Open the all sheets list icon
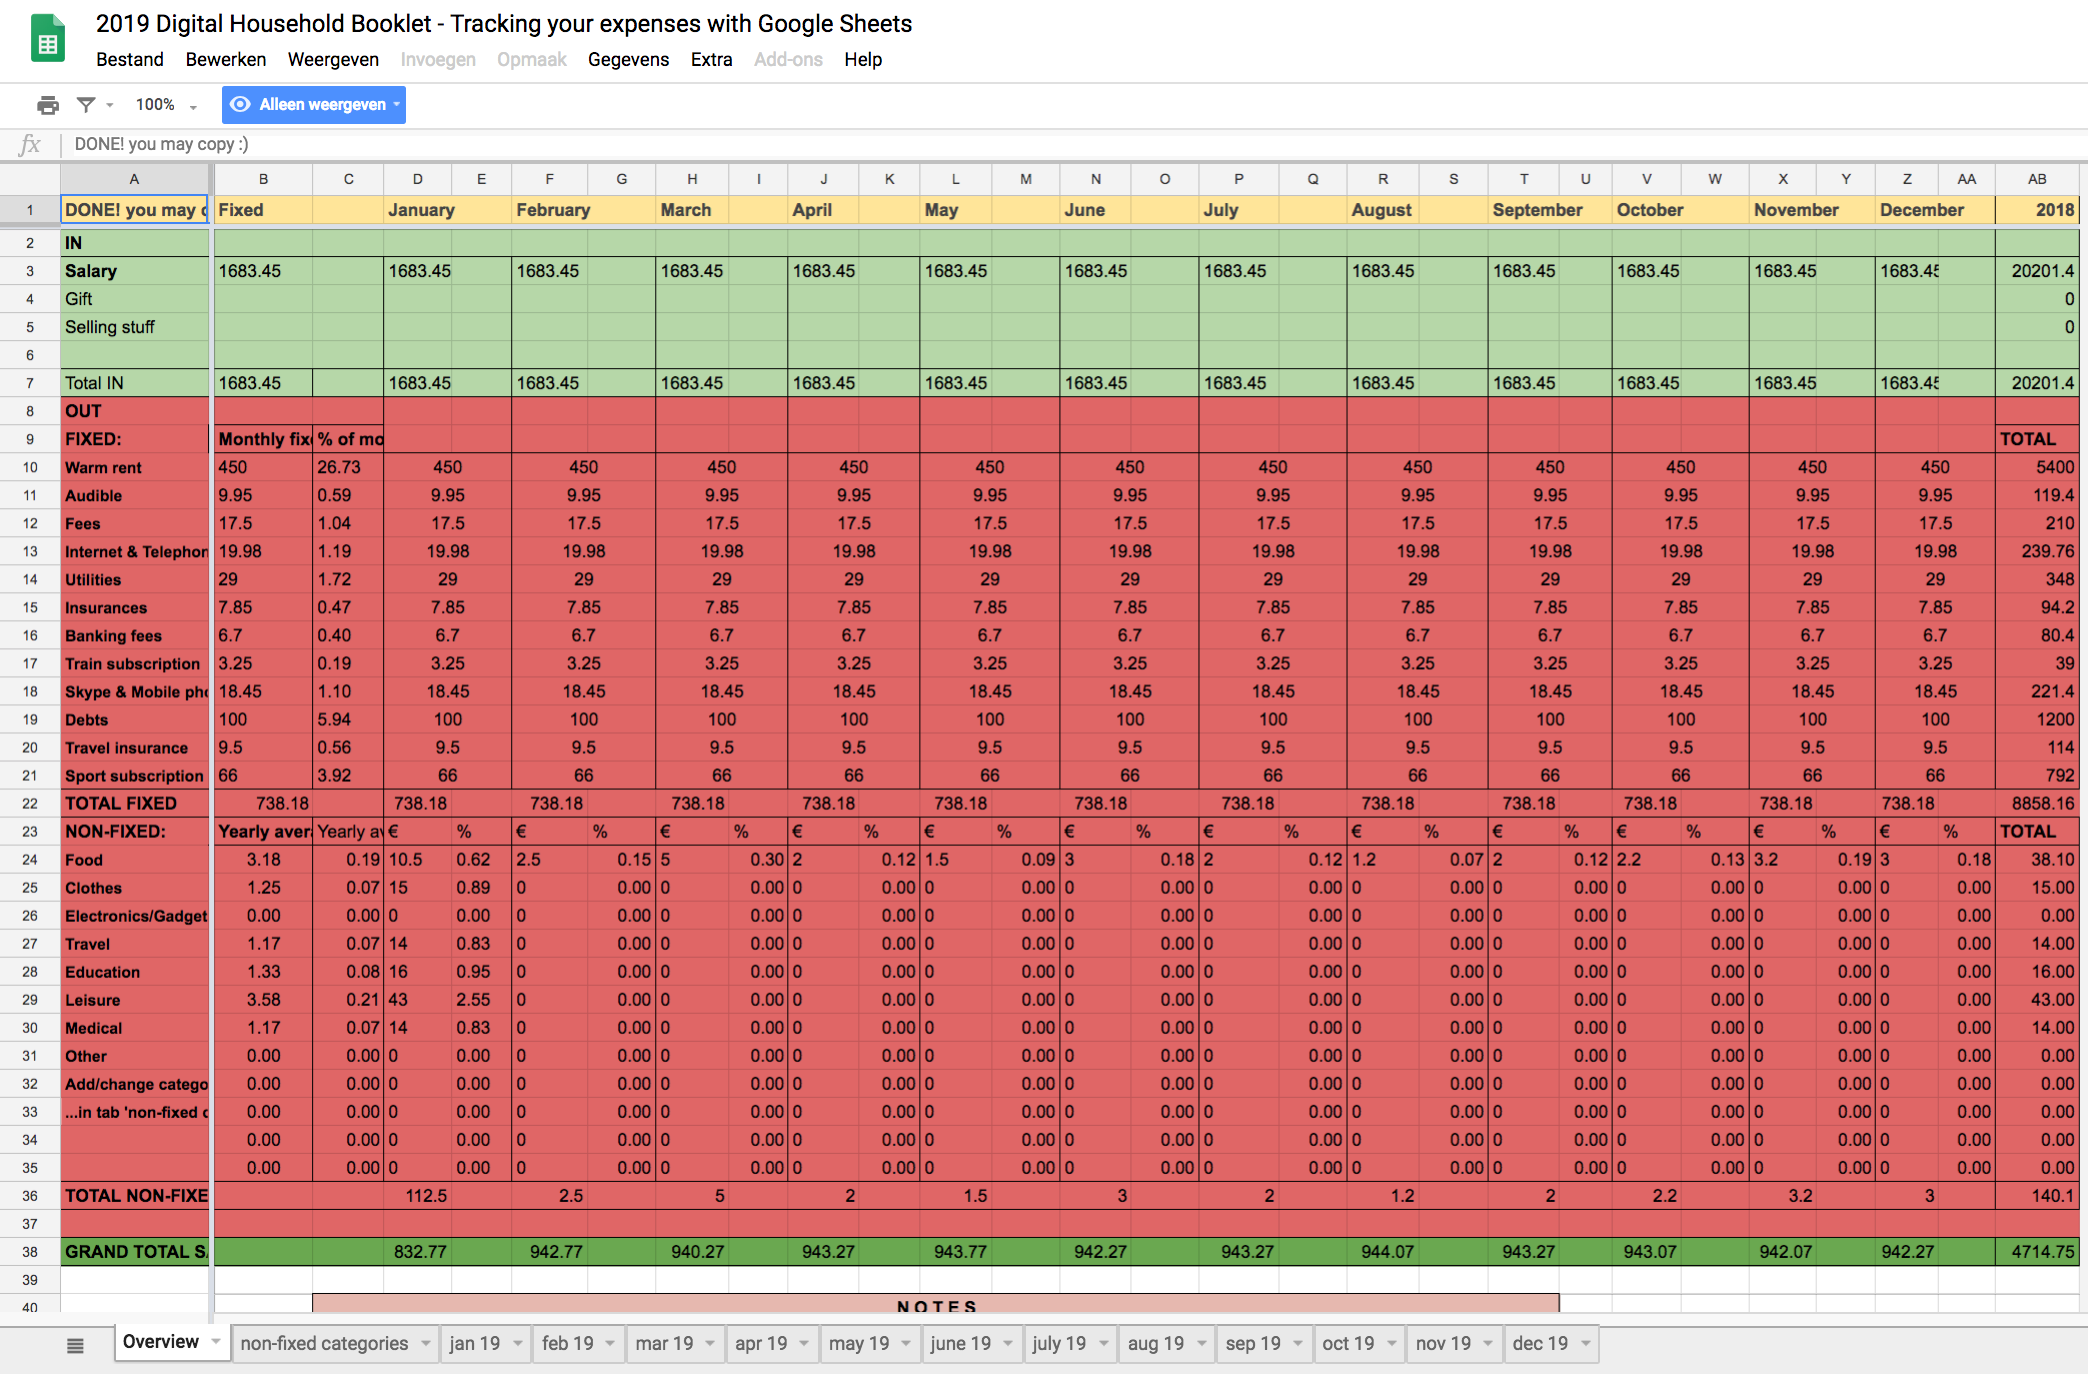This screenshot has width=2088, height=1374. coord(75,1345)
